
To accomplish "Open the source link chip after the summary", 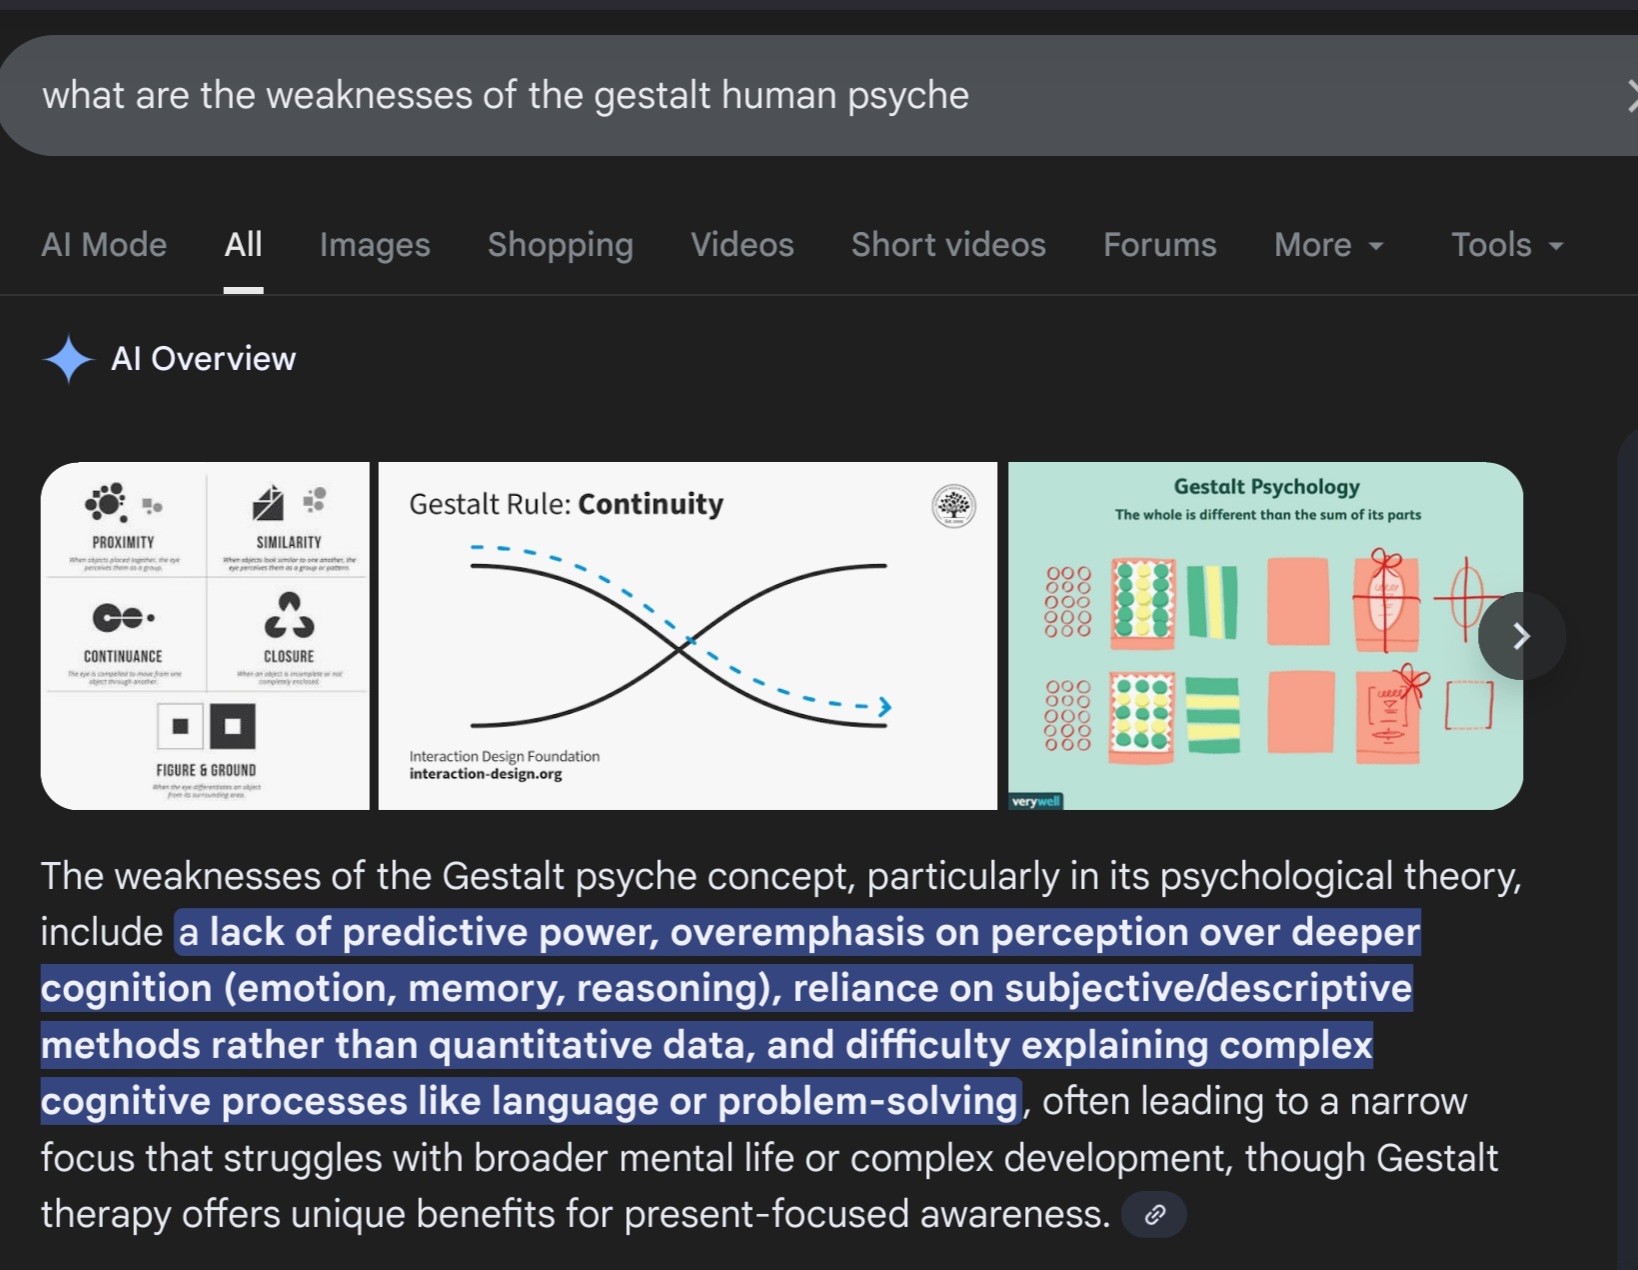I will click(x=1154, y=1214).
